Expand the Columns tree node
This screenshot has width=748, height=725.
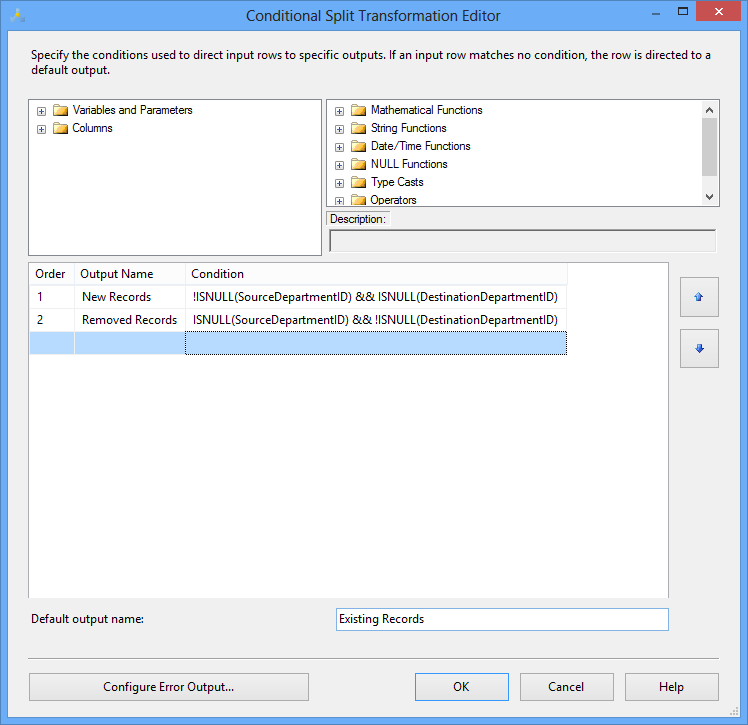(x=41, y=129)
